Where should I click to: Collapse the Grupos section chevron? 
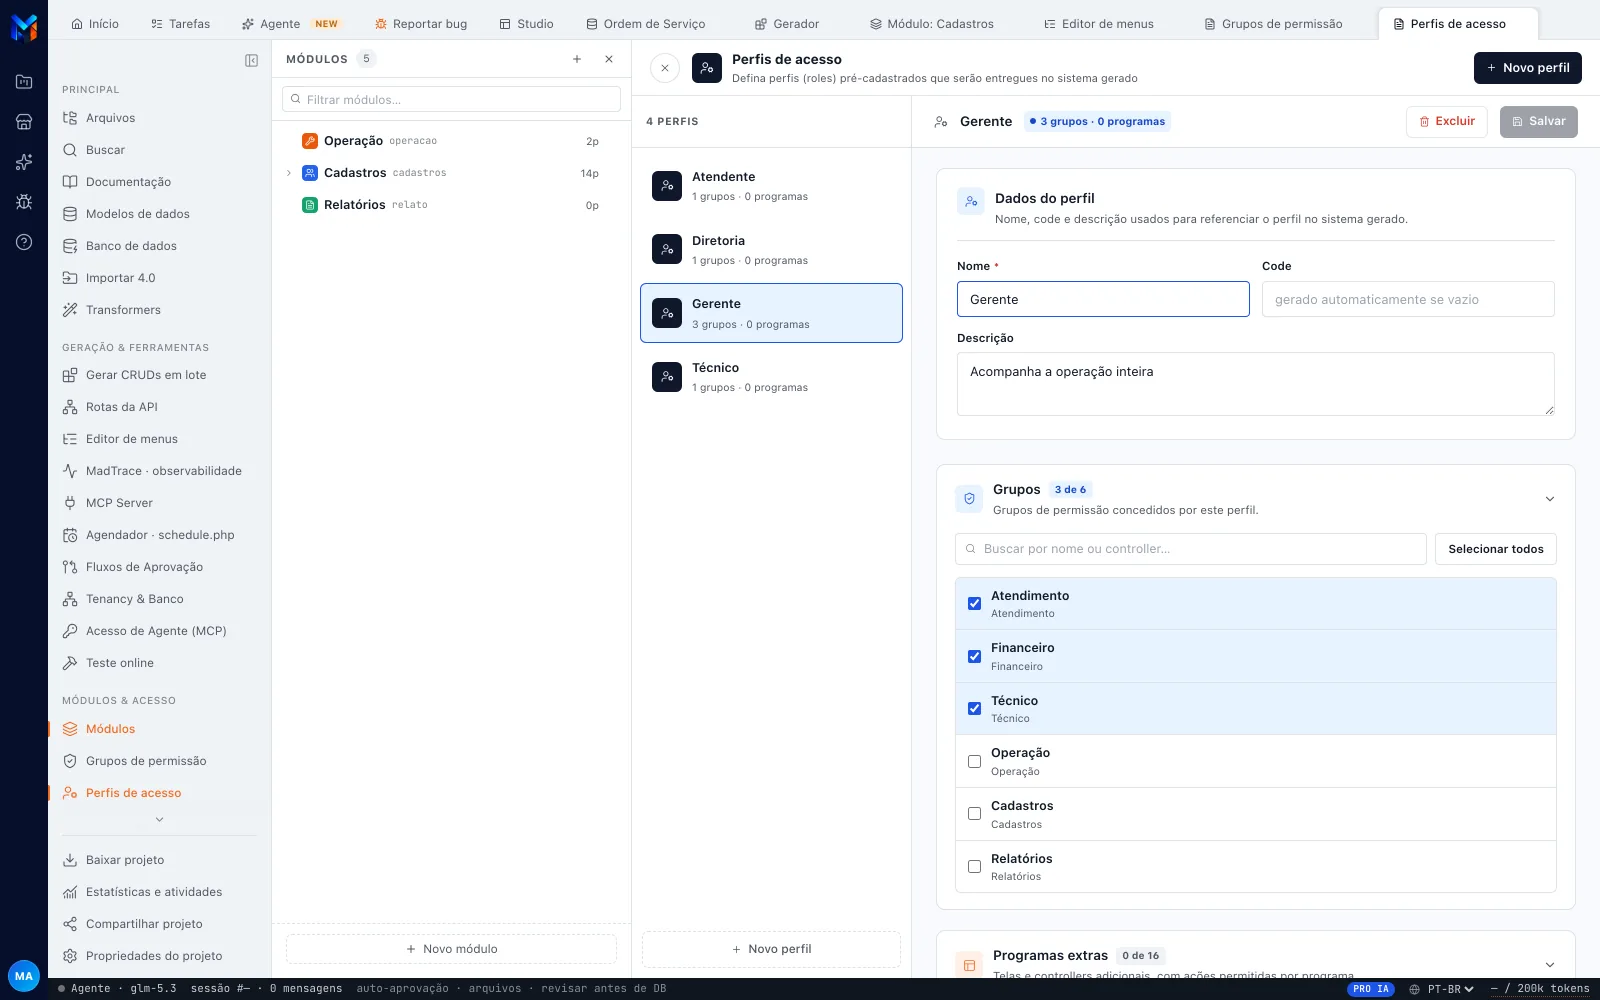point(1550,499)
